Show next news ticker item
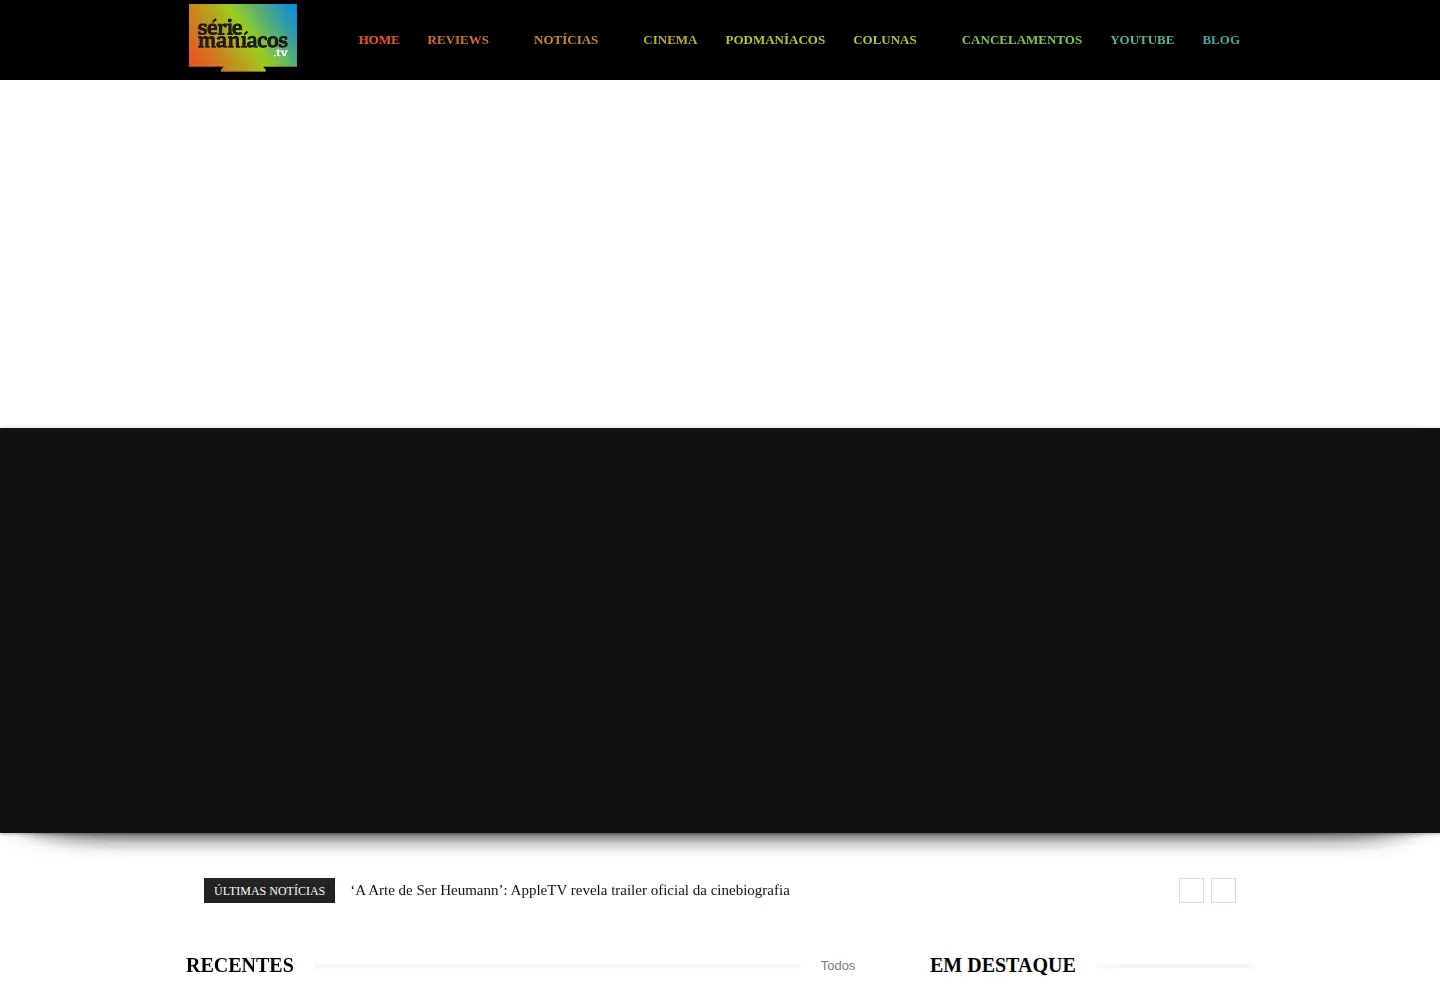 point(1223,890)
